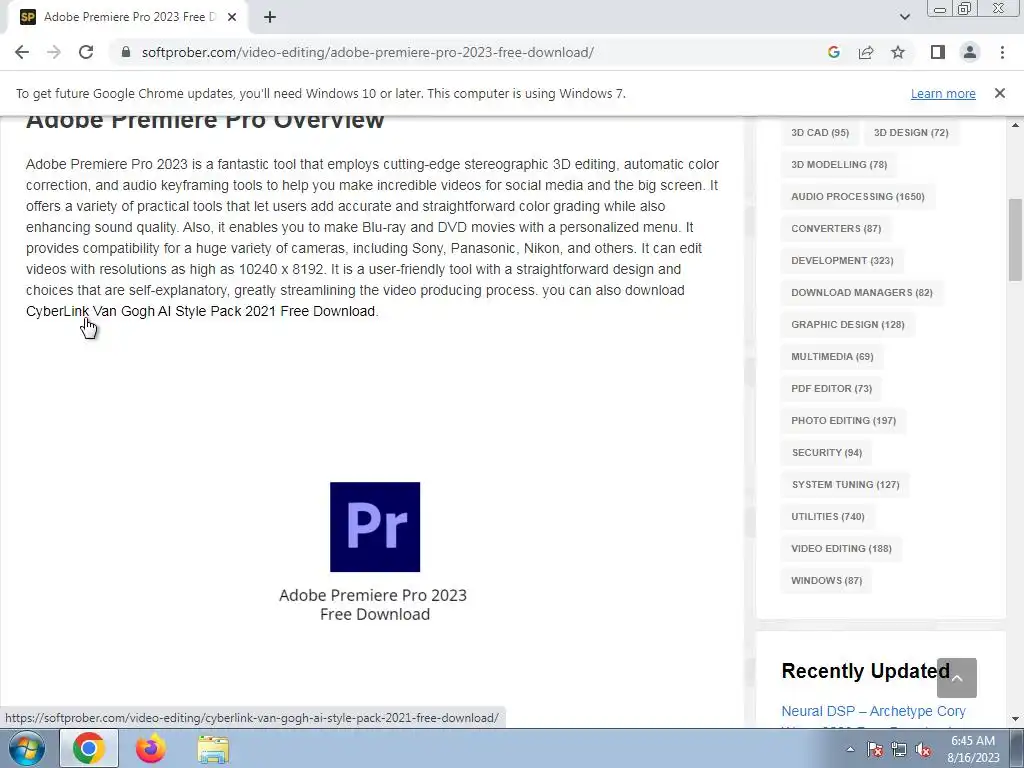Open the Learn more link

coord(943,93)
